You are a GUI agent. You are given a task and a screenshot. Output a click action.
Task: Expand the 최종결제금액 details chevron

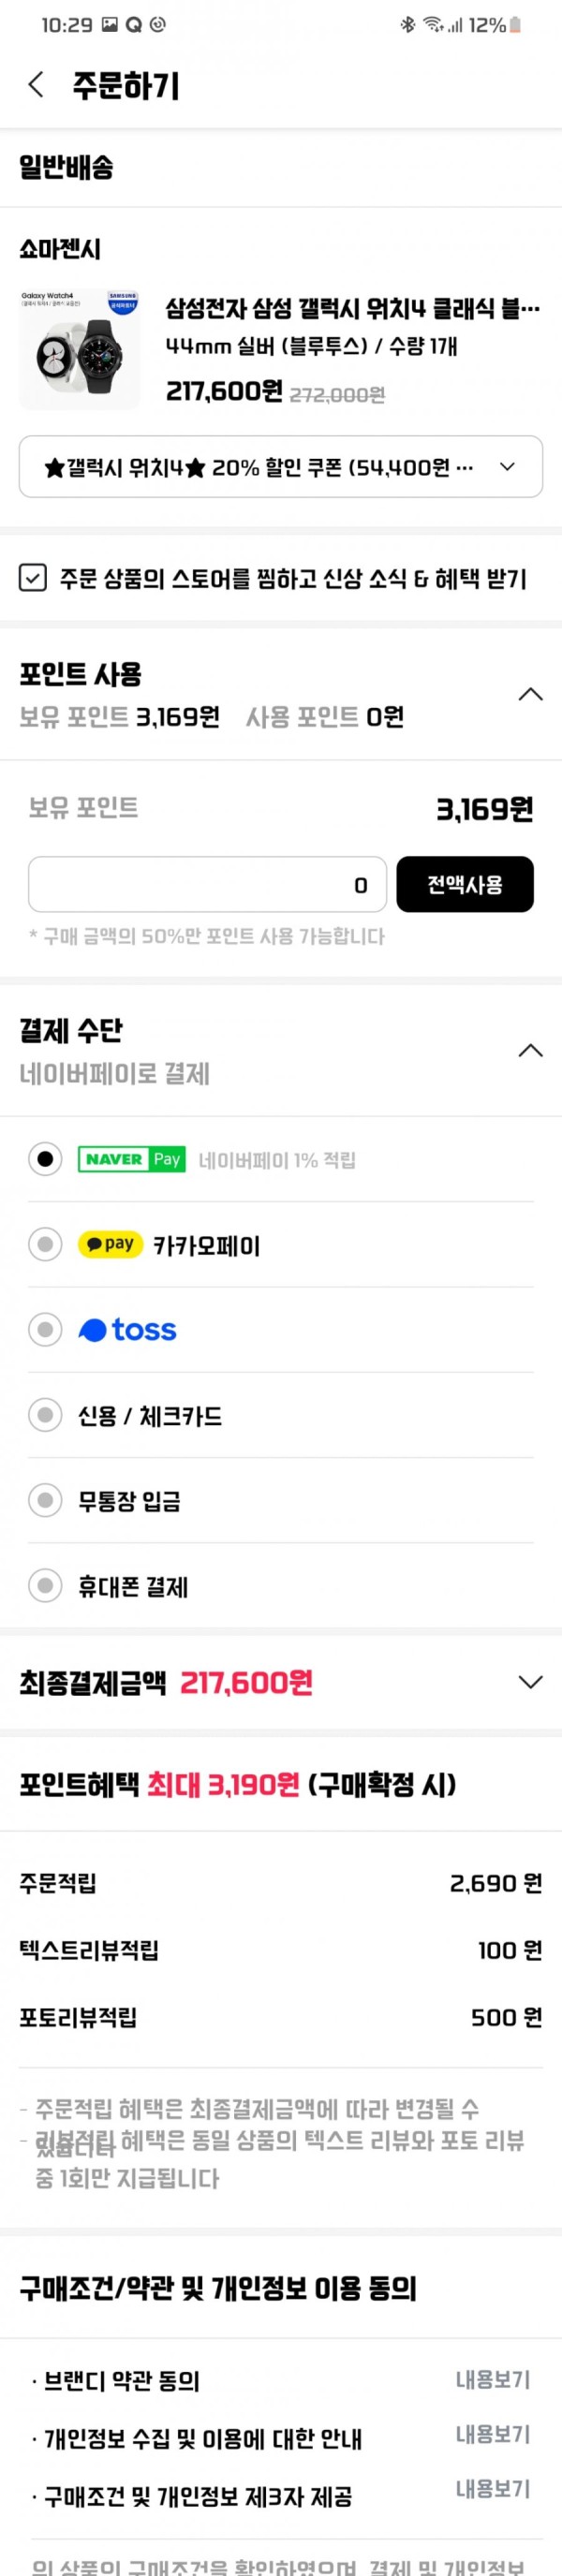tap(530, 1682)
